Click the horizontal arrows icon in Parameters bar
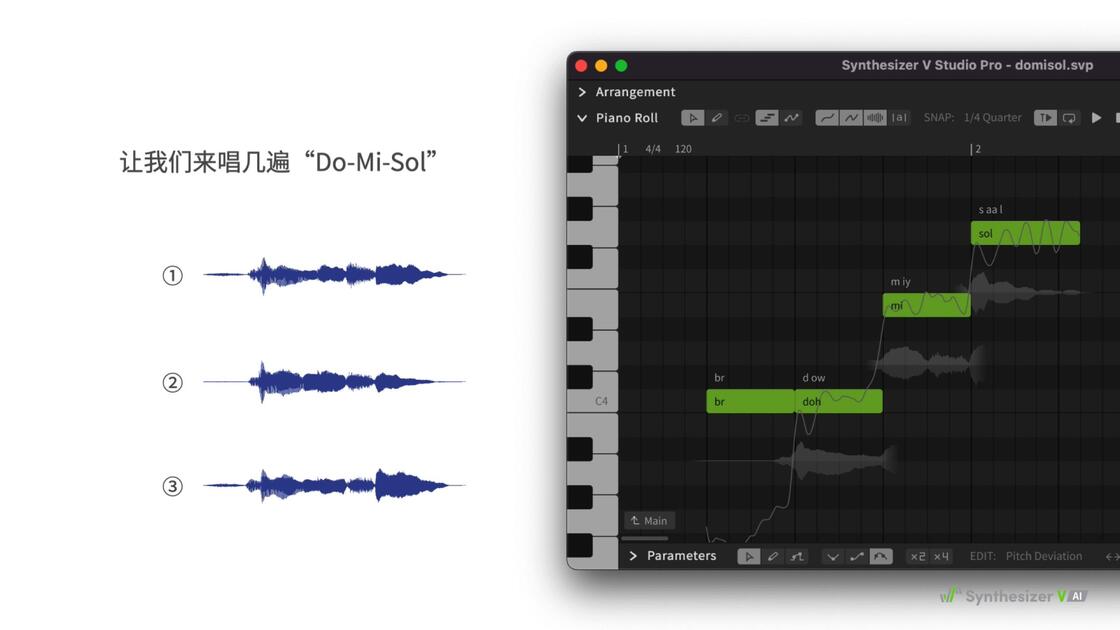Screen dimensions: 1120x630 pos(1112,556)
